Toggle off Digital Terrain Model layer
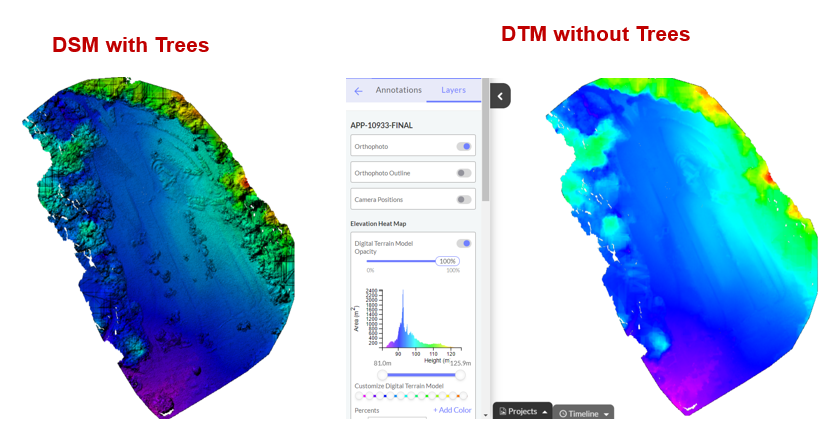The height and width of the screenshot is (440, 834). click(464, 243)
